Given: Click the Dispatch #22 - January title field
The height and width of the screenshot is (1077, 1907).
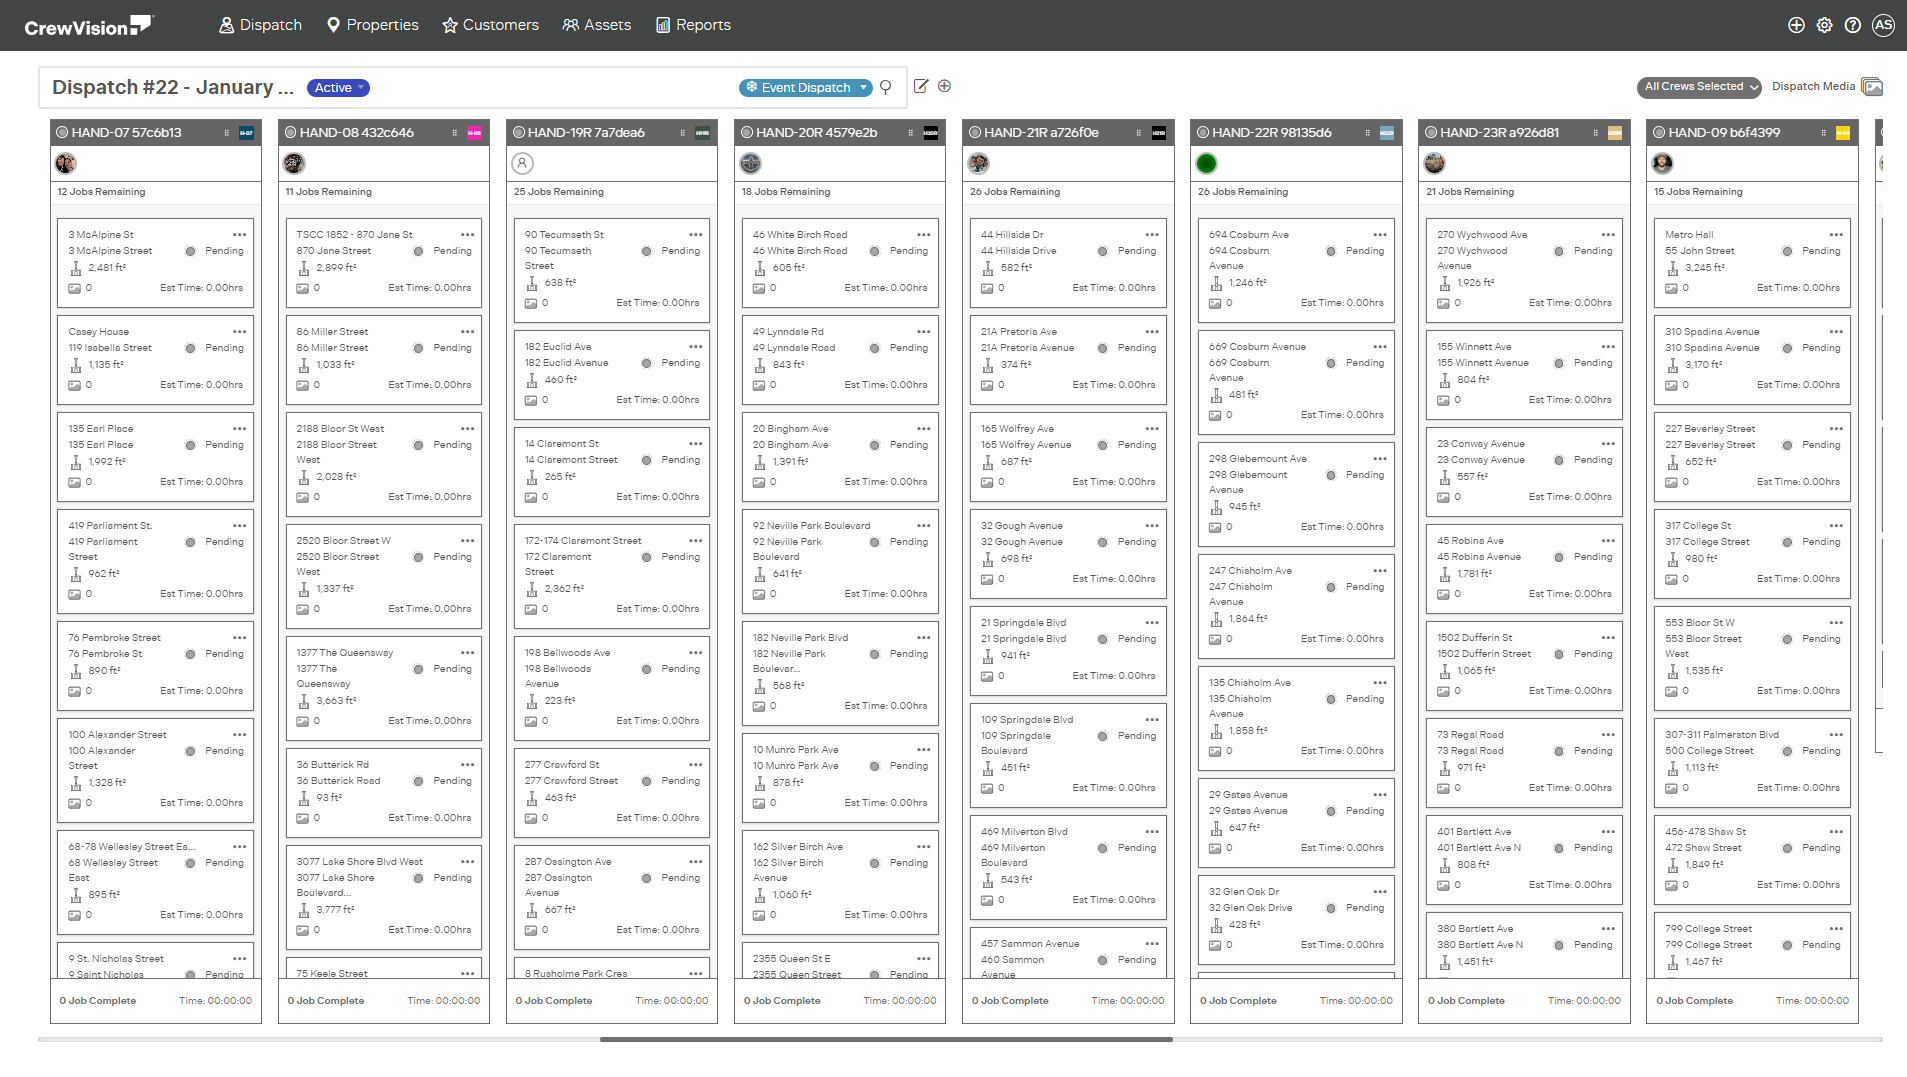Looking at the screenshot, I should (x=173, y=88).
